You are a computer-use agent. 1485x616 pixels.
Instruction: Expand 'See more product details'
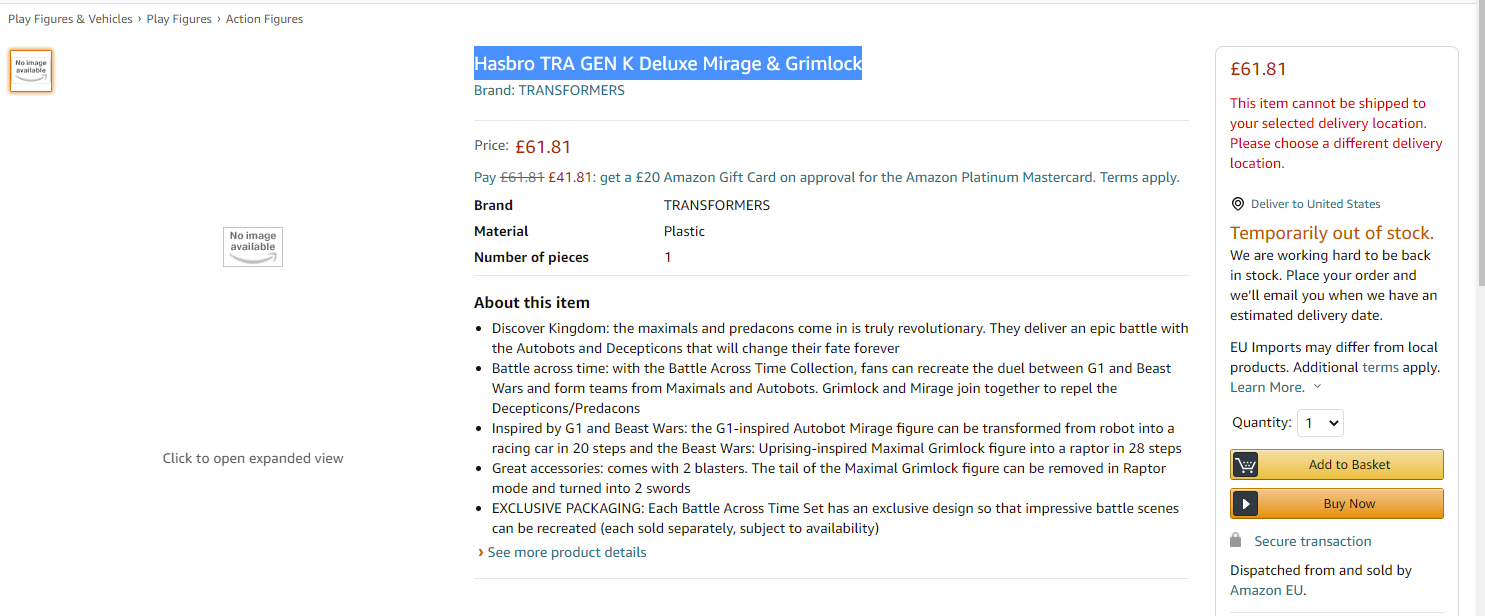[x=566, y=552]
